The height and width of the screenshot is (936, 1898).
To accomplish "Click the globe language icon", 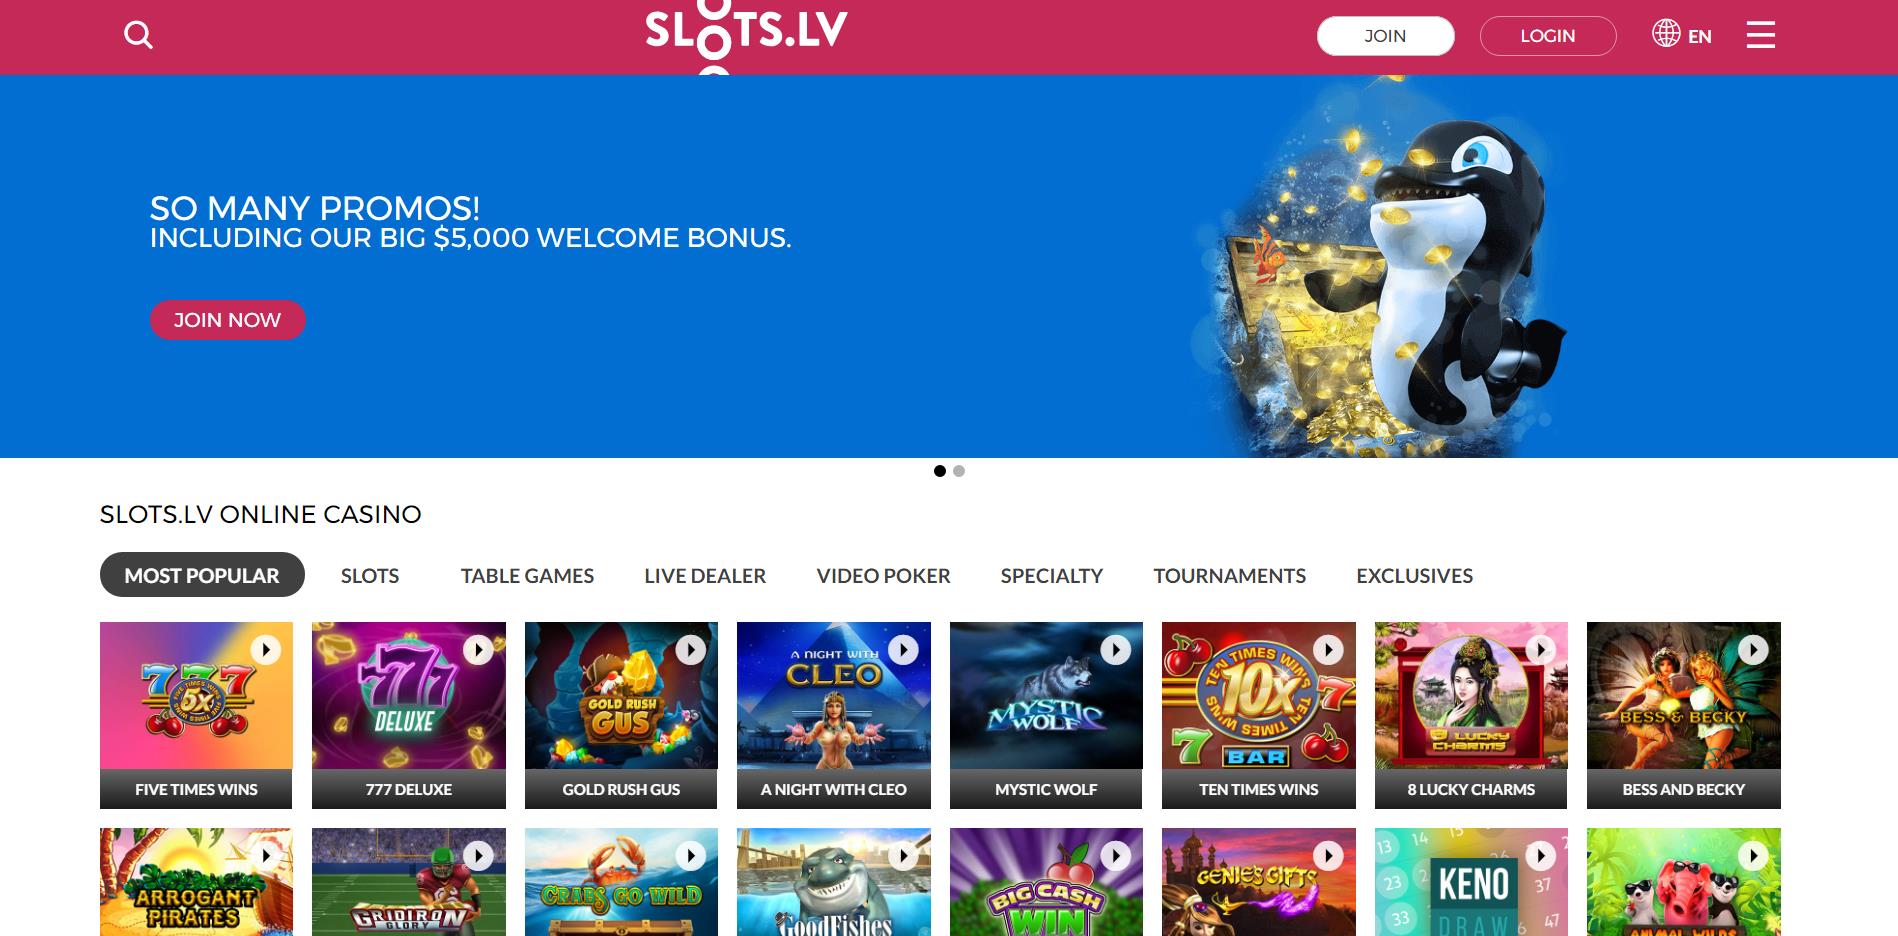I will point(1666,33).
